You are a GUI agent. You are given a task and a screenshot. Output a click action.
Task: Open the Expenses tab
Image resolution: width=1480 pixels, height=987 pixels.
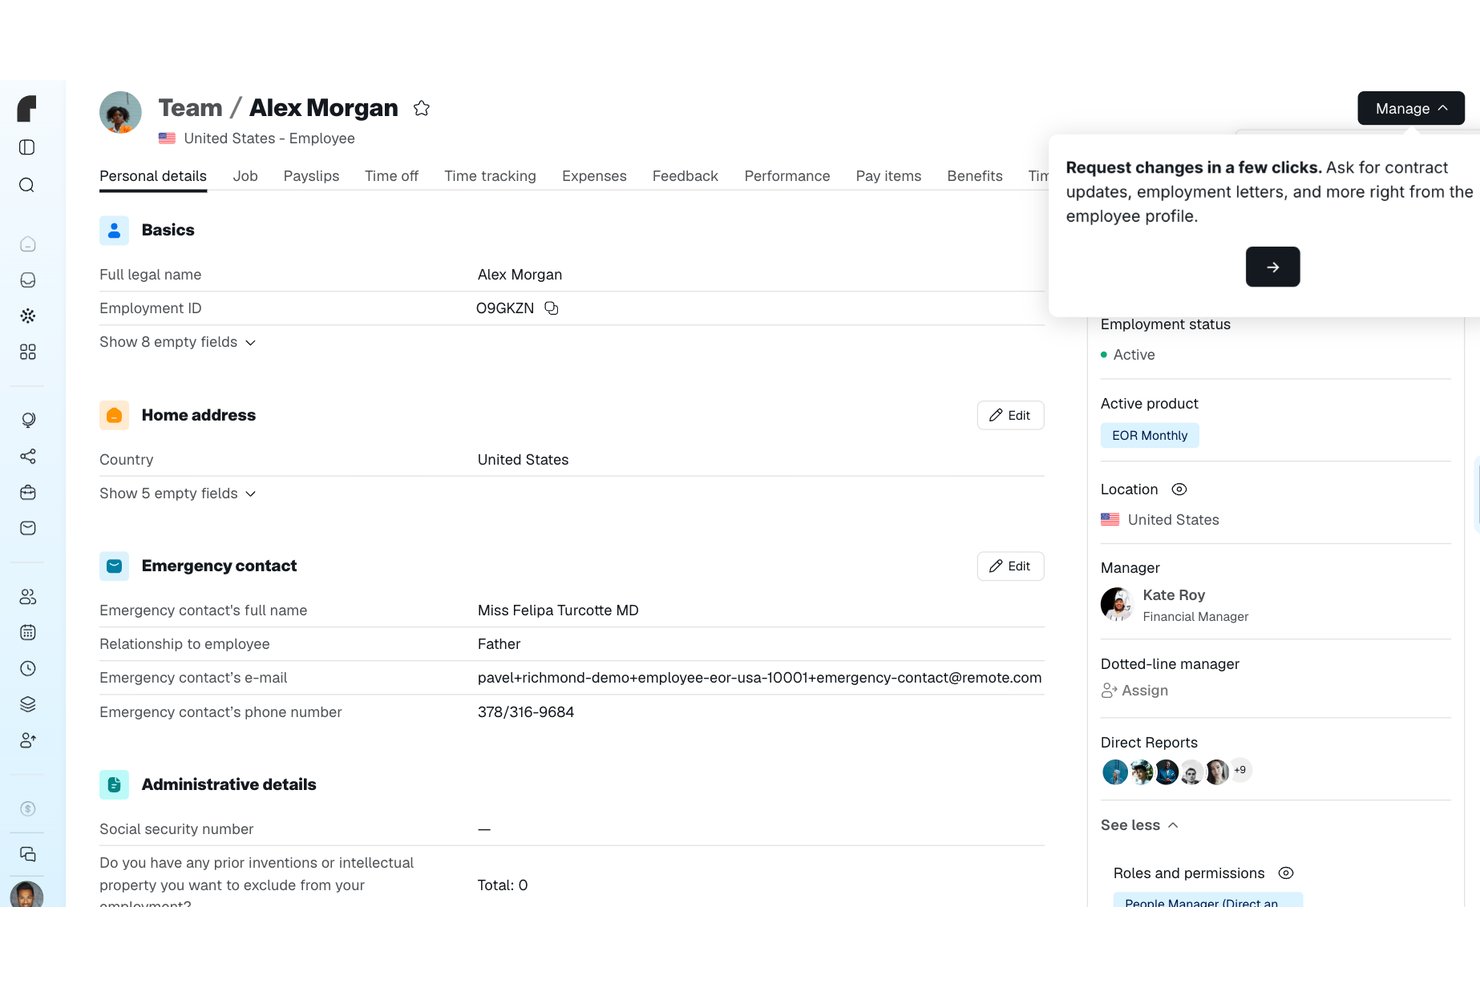tap(594, 176)
